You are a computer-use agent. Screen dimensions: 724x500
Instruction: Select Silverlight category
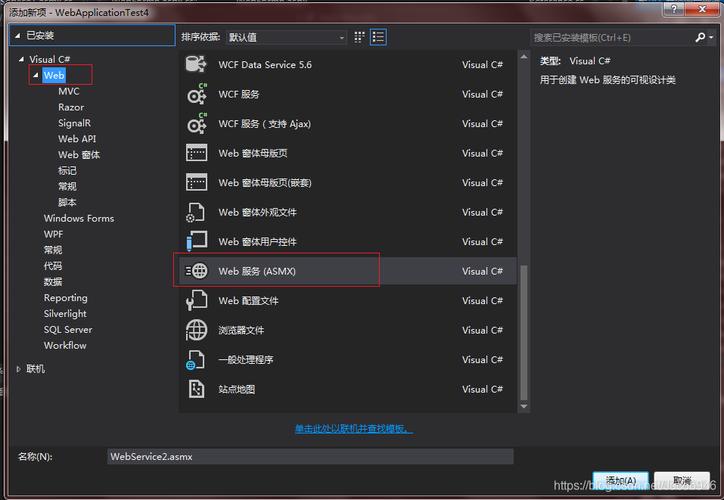tap(65, 313)
